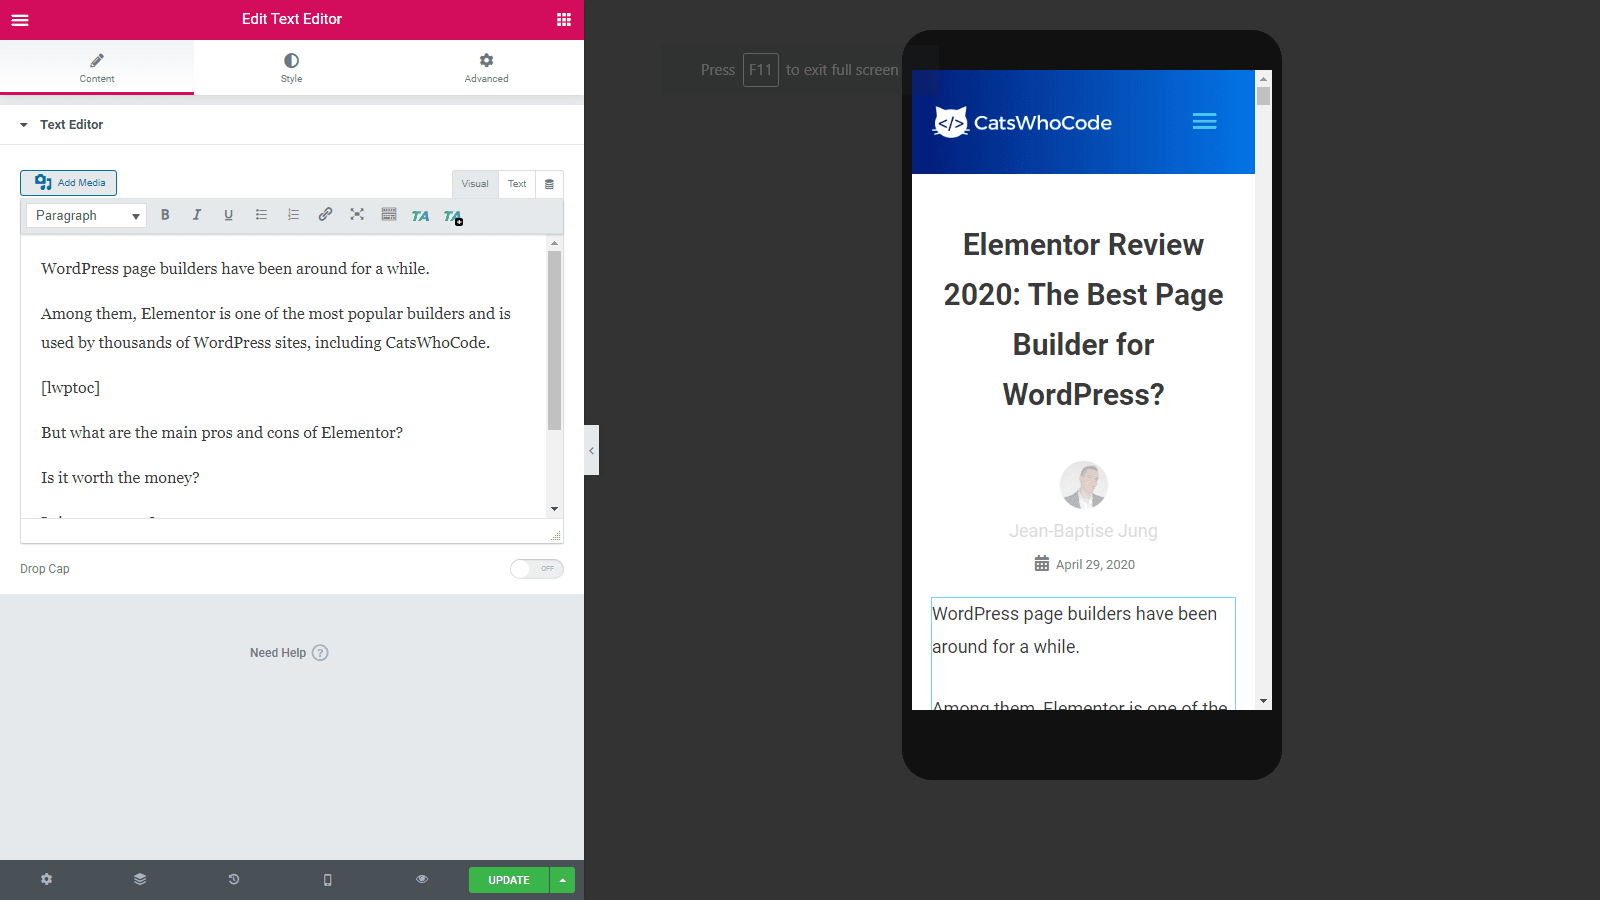Preview changes with the eye icon
This screenshot has height=900, width=1600.
point(422,880)
